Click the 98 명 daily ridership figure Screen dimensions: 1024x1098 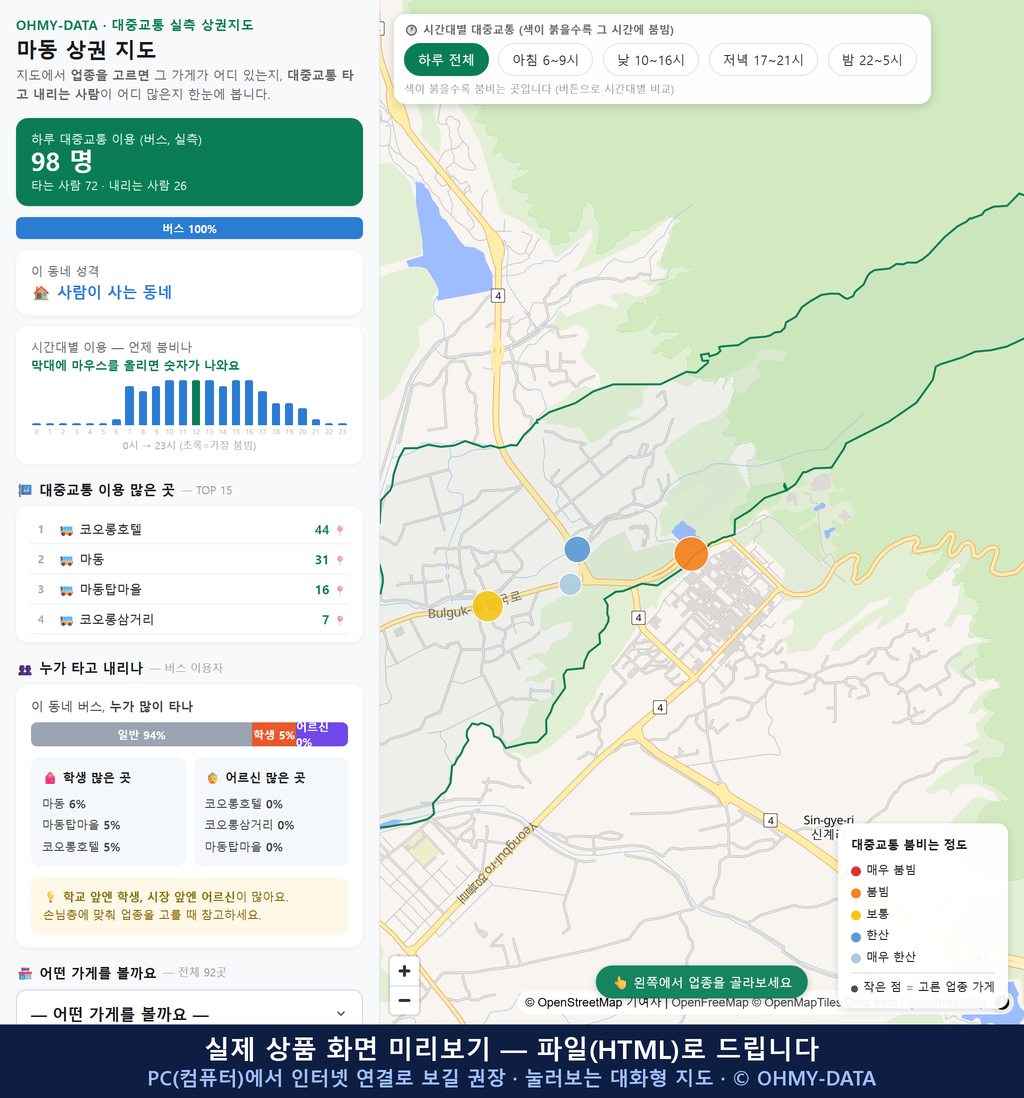click(x=62, y=162)
